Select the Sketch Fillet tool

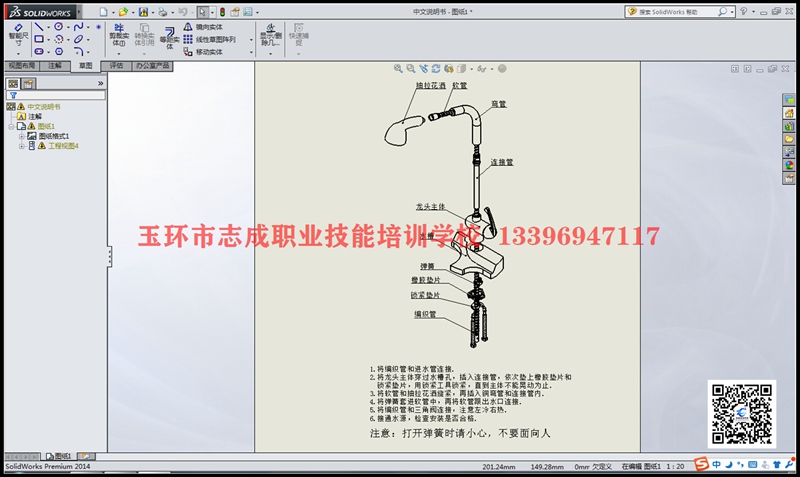pyautogui.click(x=78, y=51)
